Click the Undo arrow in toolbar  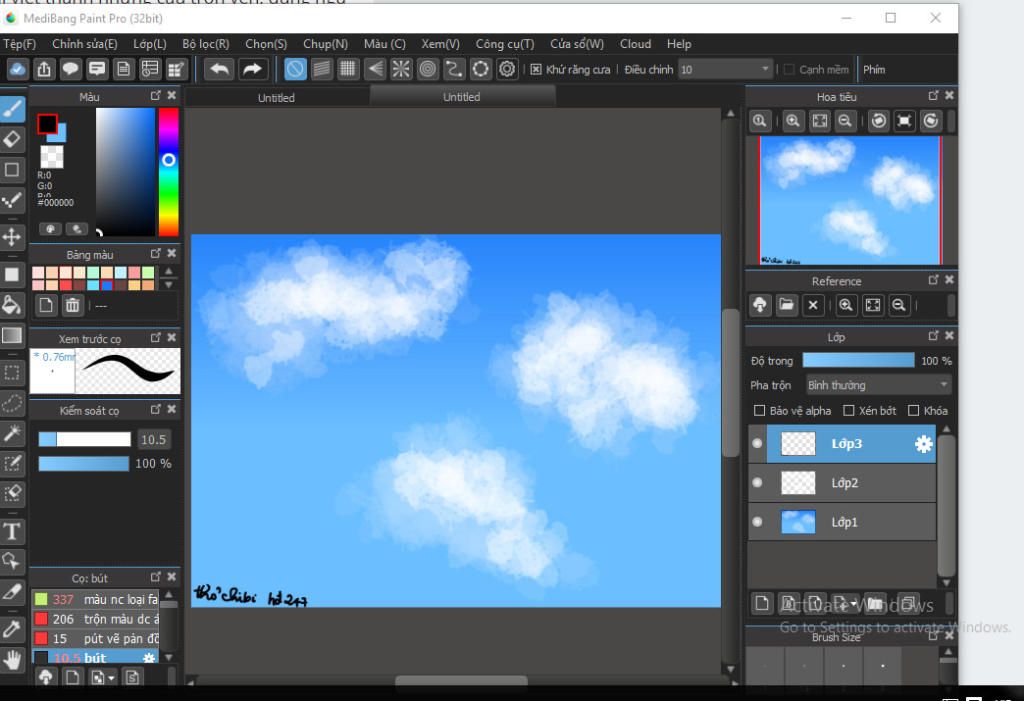click(219, 69)
